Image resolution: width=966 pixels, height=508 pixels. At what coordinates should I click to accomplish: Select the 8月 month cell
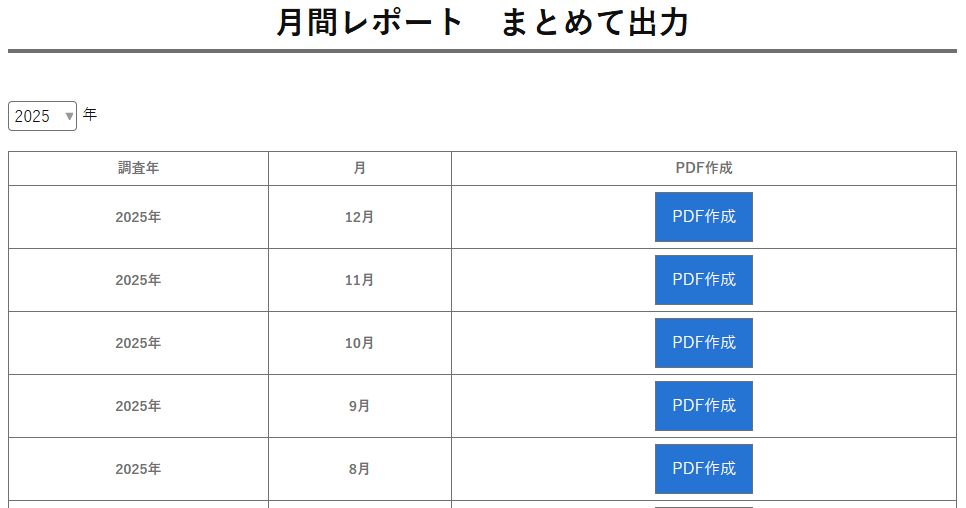(360, 469)
